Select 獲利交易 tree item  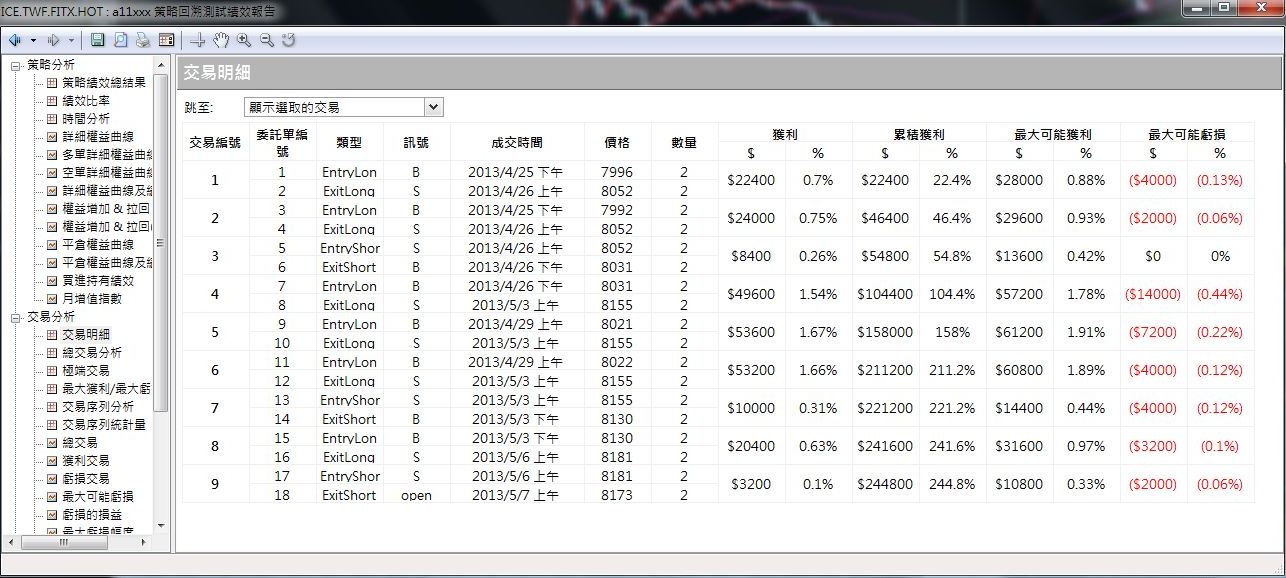coord(86,461)
